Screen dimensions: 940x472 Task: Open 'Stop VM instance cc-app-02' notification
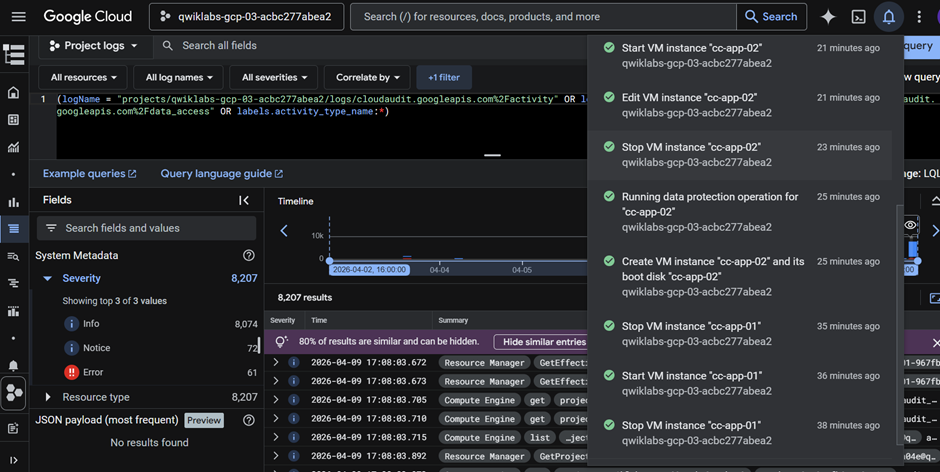click(691, 147)
